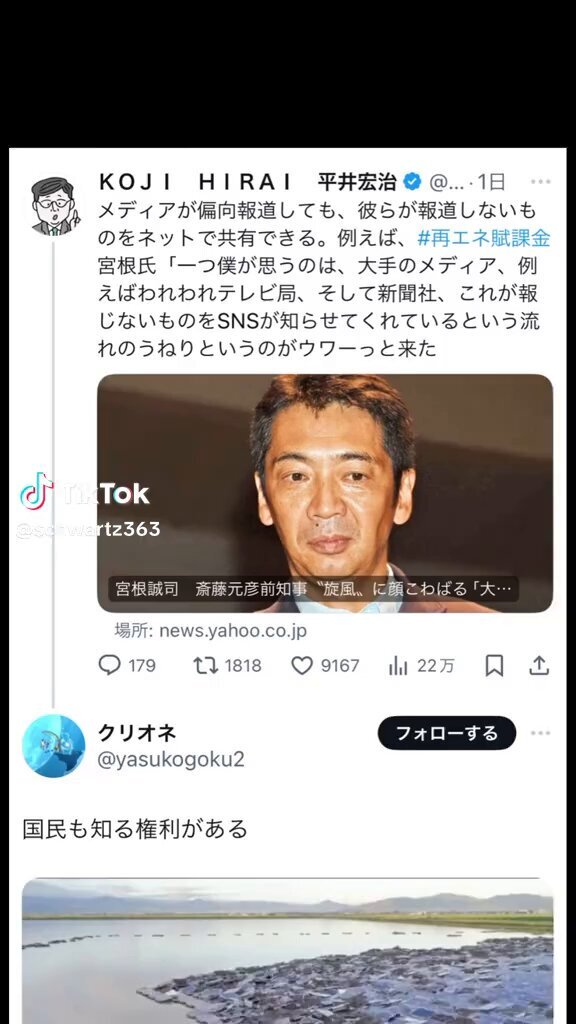Click the @yasukogoku2 handle

click(x=171, y=760)
